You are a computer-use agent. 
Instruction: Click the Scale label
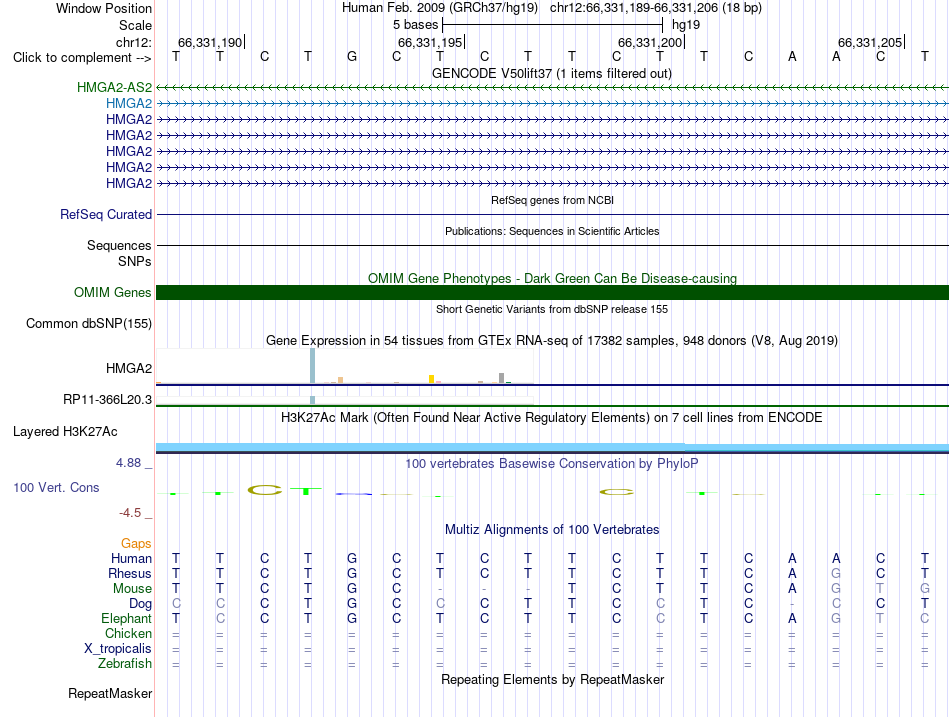coord(136,25)
